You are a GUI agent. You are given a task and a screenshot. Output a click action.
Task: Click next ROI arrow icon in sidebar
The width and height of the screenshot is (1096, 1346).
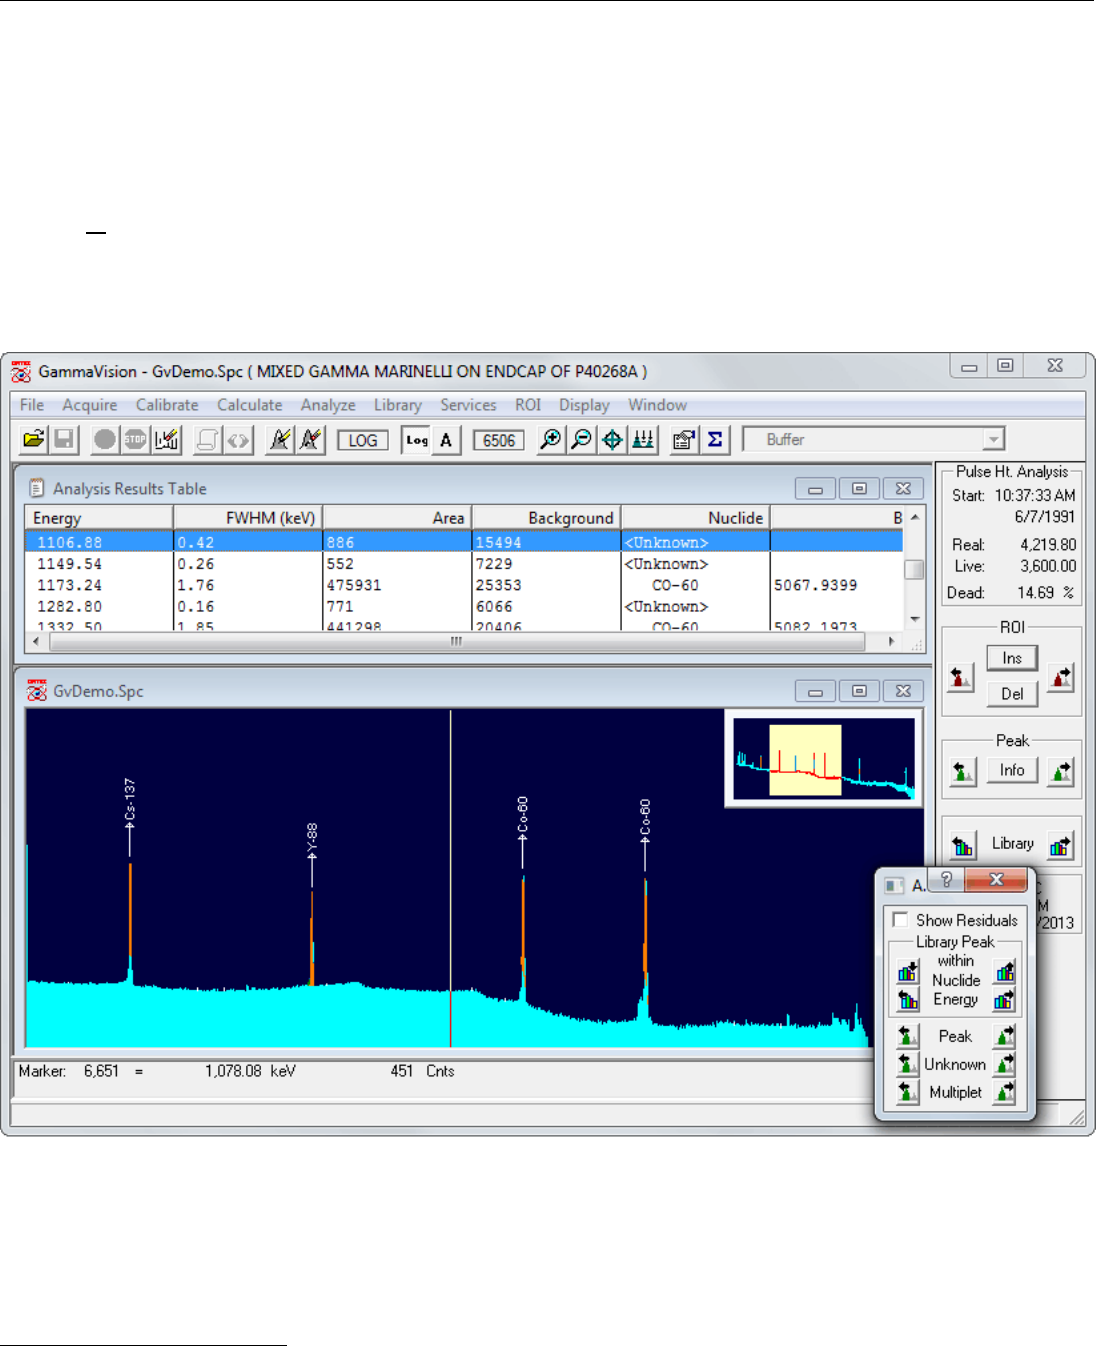(1061, 677)
